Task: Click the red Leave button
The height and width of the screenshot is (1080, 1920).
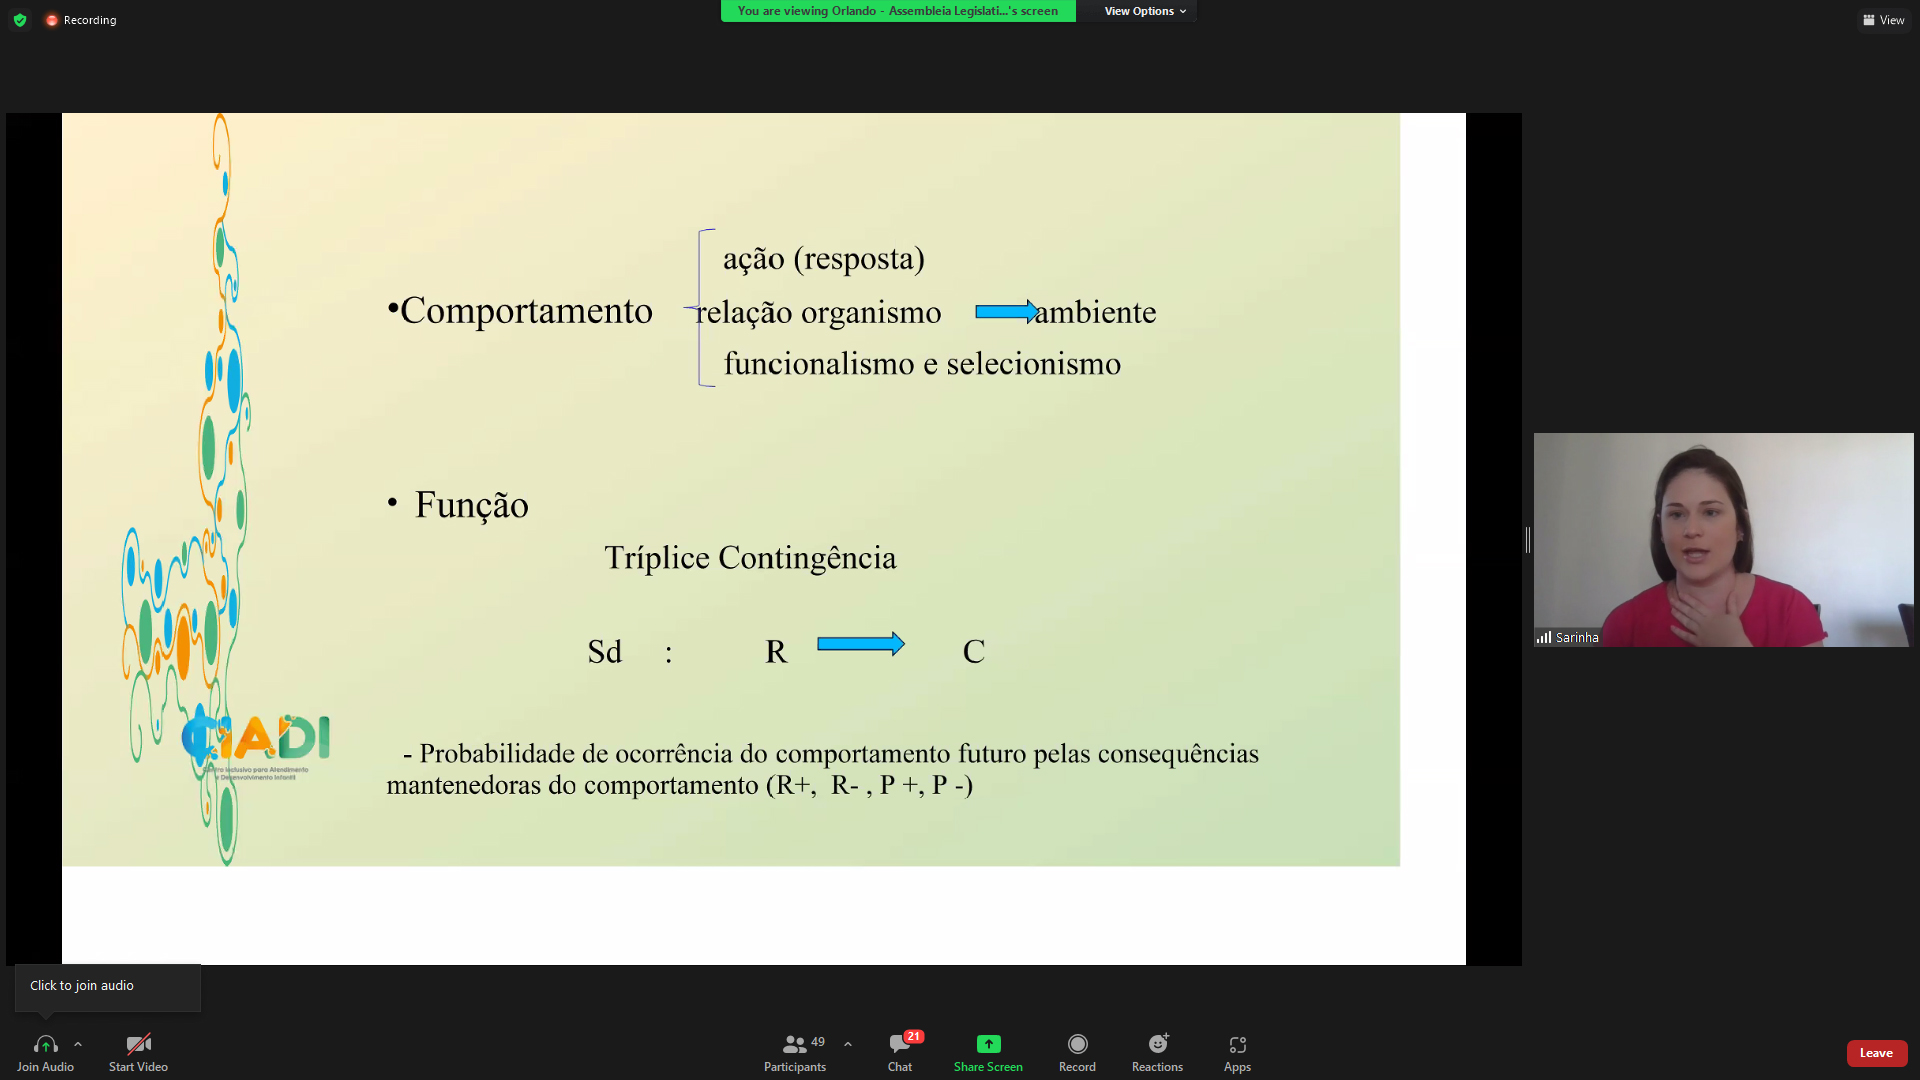Action: 1876,1053
